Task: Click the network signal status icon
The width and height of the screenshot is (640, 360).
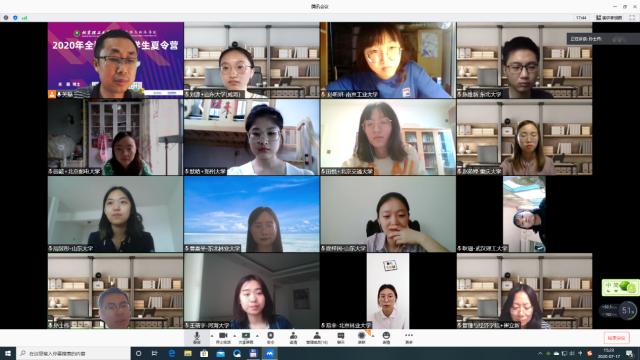Action: pos(24,18)
